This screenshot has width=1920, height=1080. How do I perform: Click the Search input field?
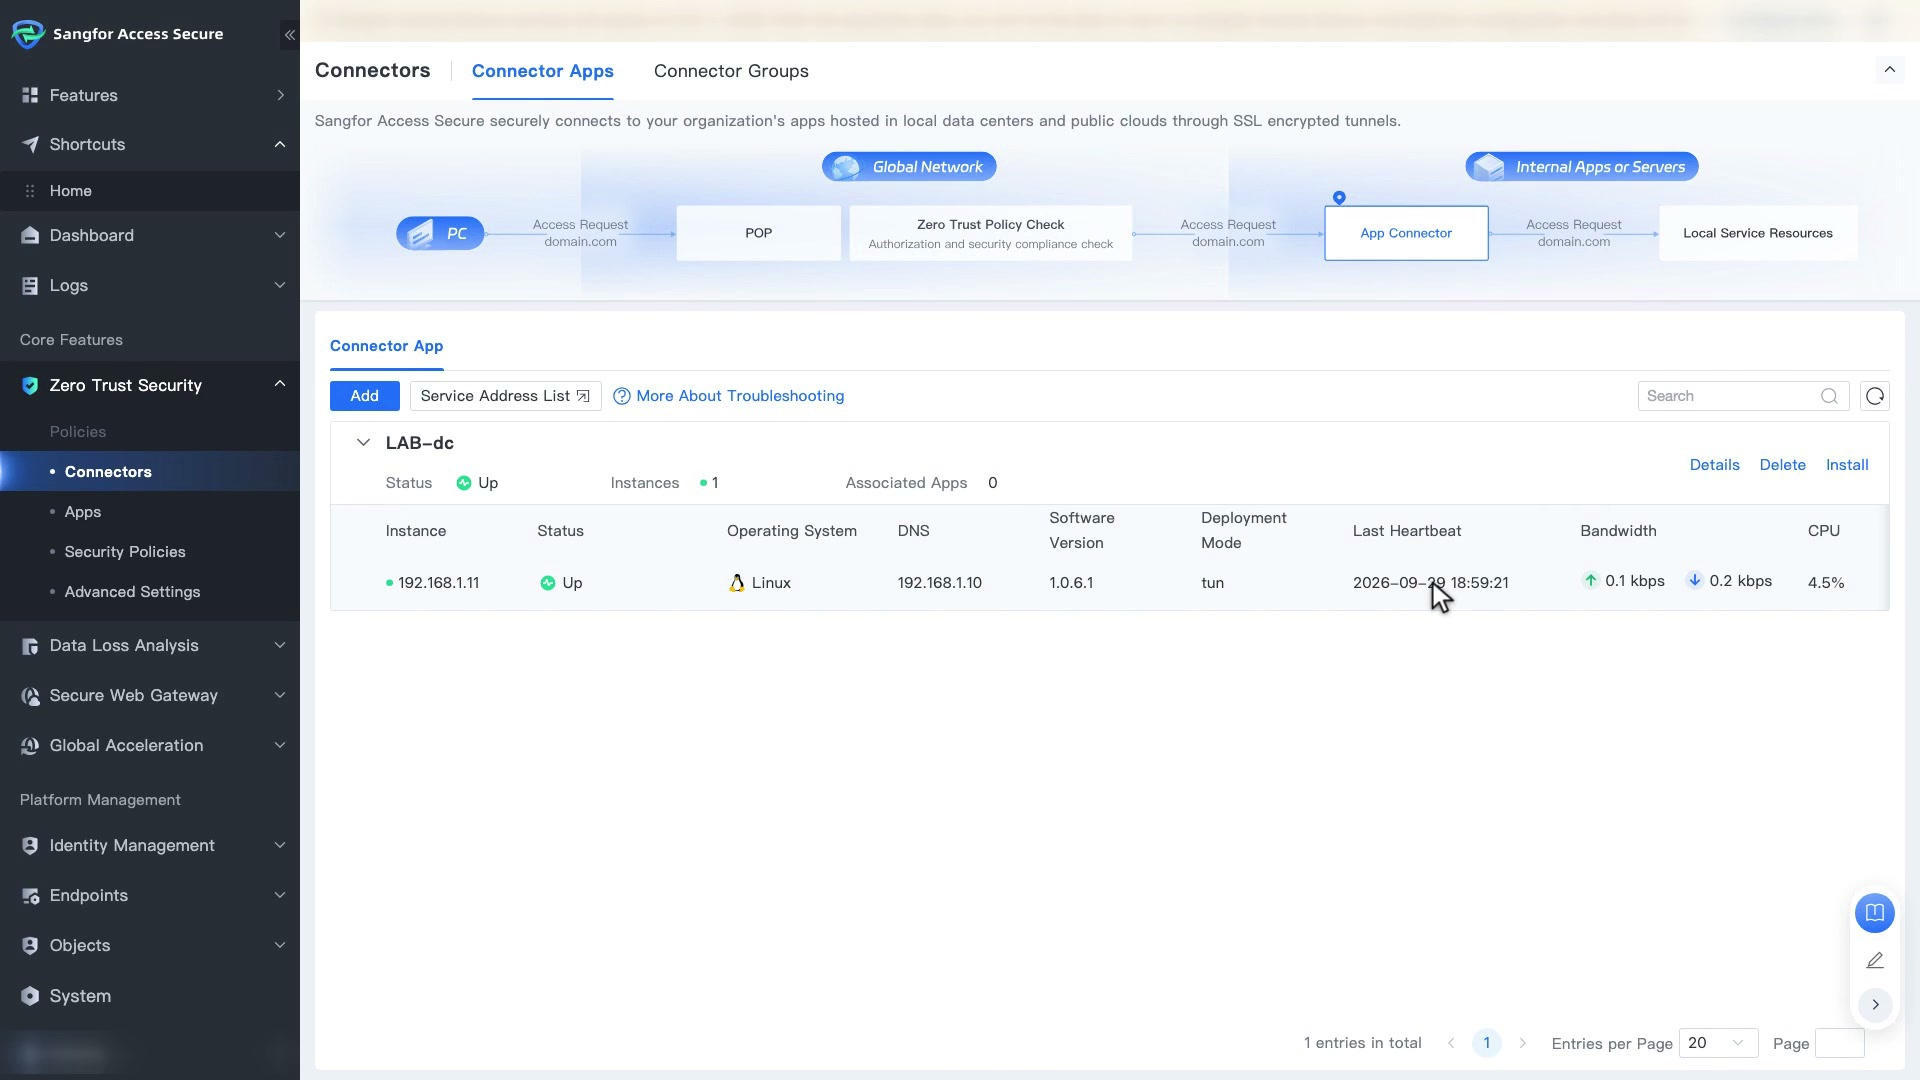[x=1743, y=396]
